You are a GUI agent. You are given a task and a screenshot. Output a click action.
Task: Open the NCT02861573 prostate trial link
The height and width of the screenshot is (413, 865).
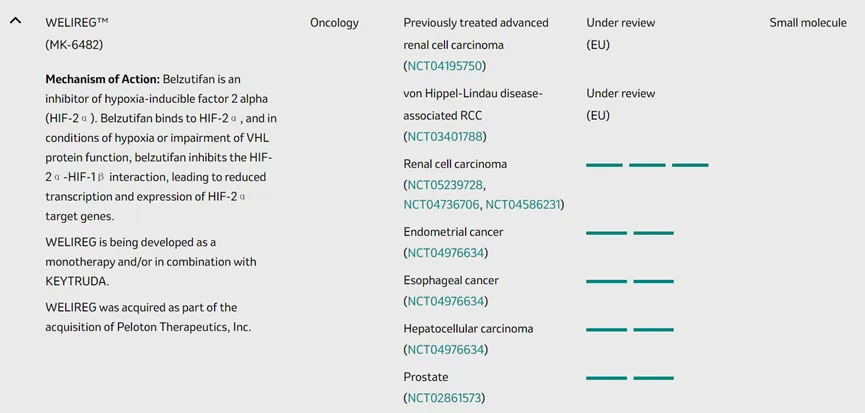coord(445,398)
